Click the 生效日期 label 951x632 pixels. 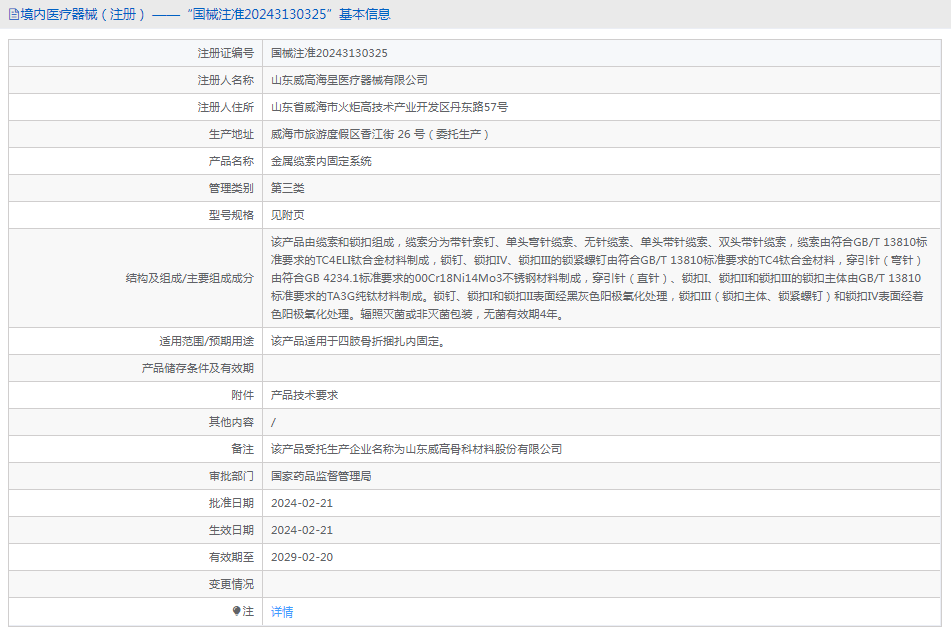(x=231, y=530)
